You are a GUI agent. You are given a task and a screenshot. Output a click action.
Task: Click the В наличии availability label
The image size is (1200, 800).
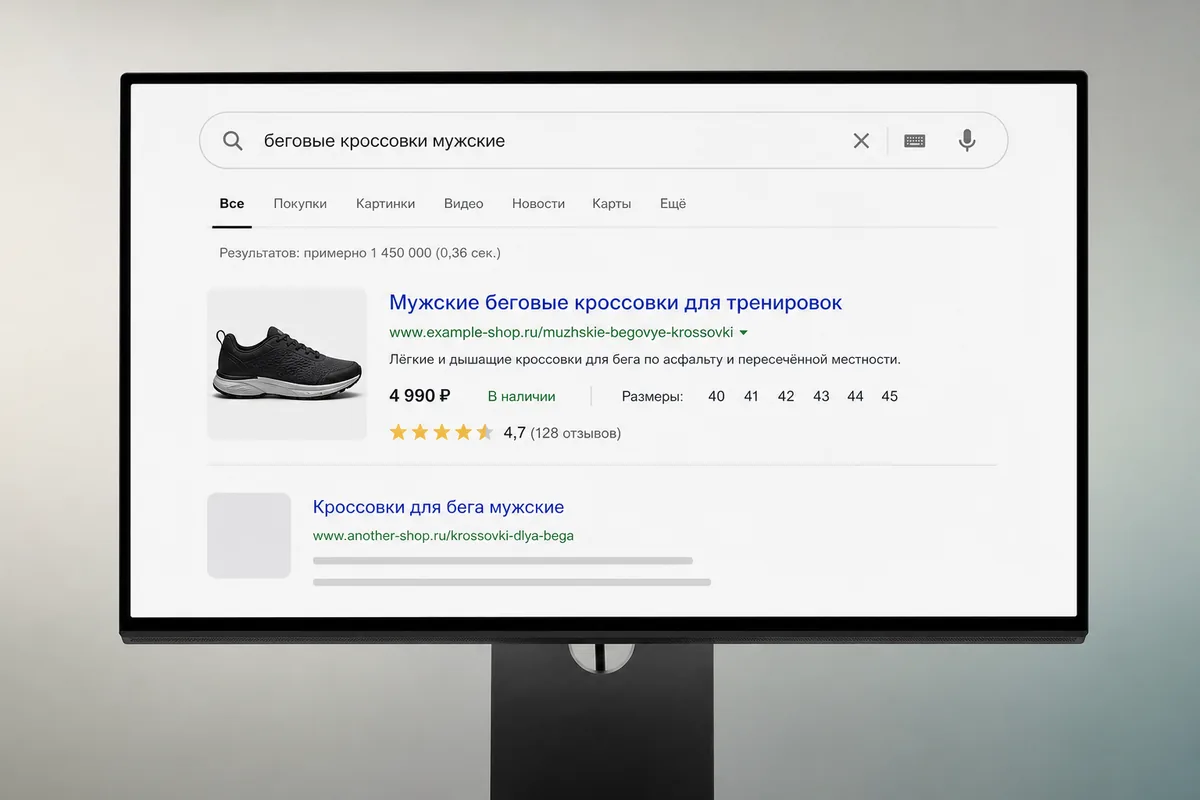521,396
